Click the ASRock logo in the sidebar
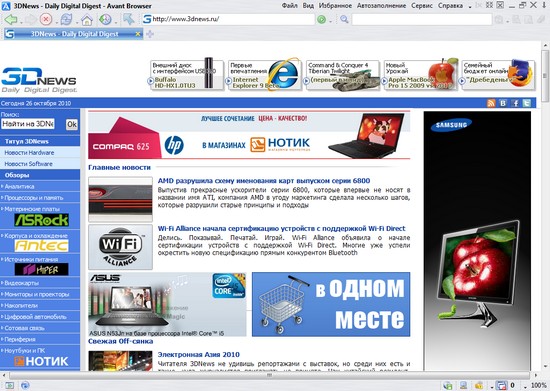Screen dimensions: 550x391 [x=41, y=220]
